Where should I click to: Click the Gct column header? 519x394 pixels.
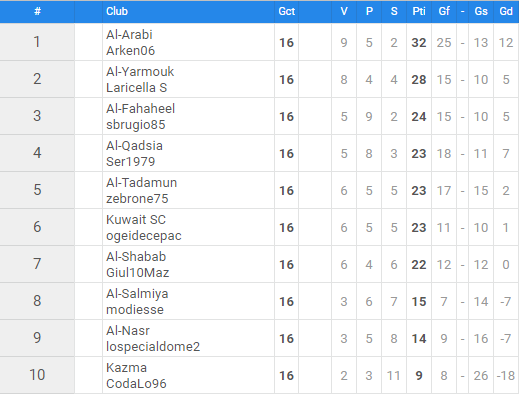(287, 11)
